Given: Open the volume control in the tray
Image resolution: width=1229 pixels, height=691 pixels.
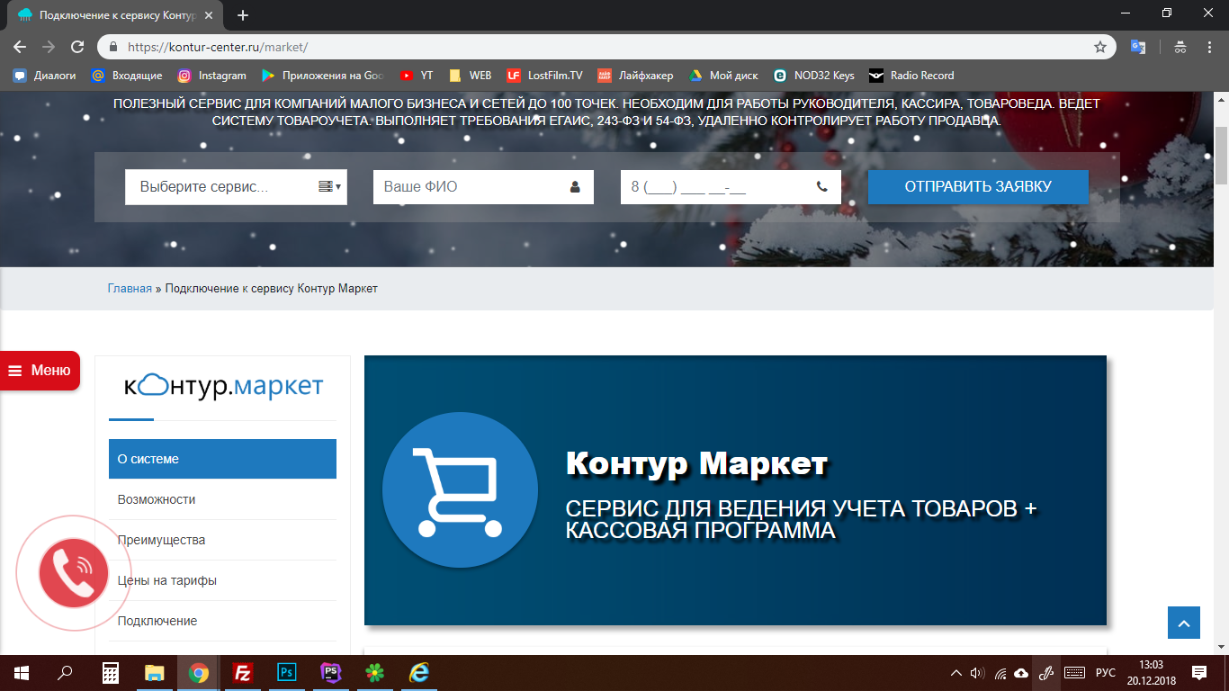Looking at the screenshot, I should (977, 673).
